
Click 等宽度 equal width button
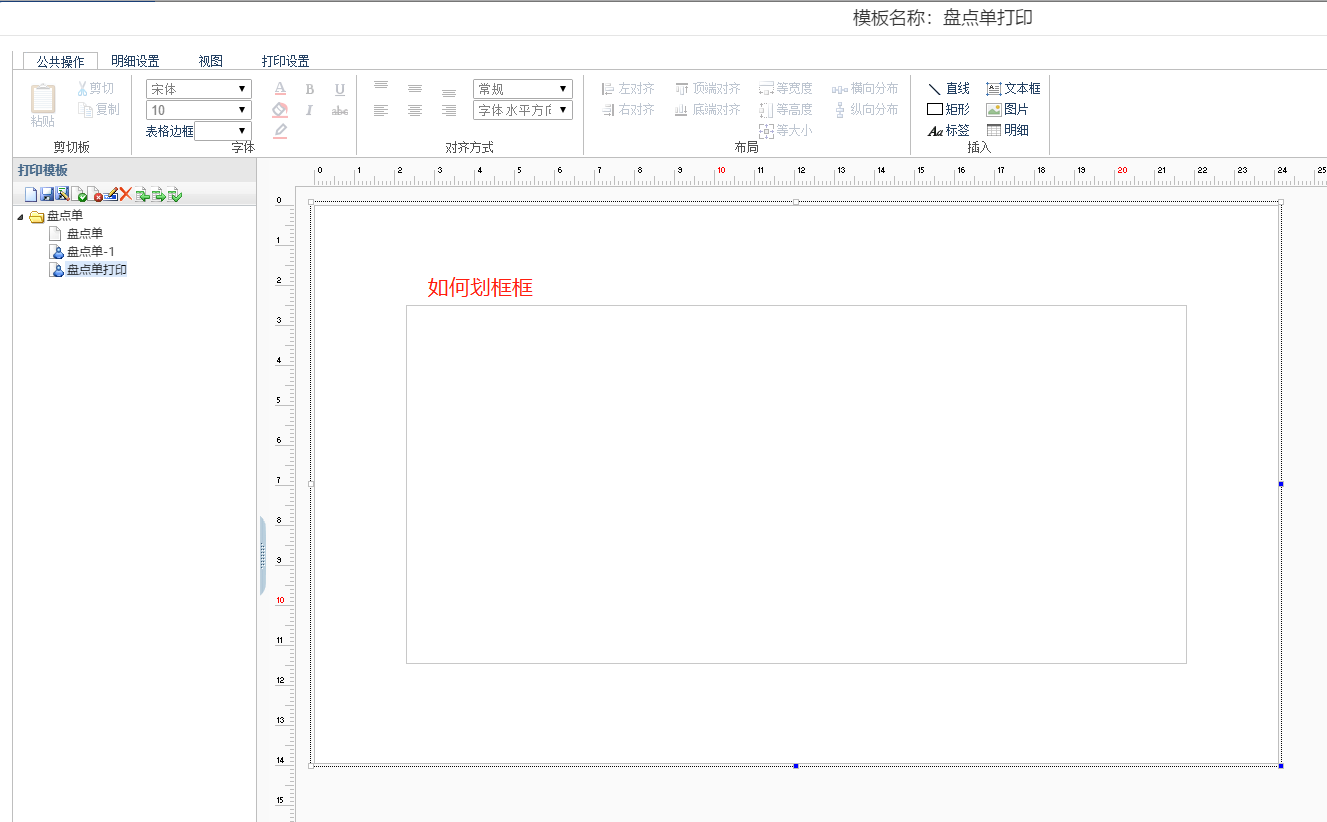pos(786,89)
